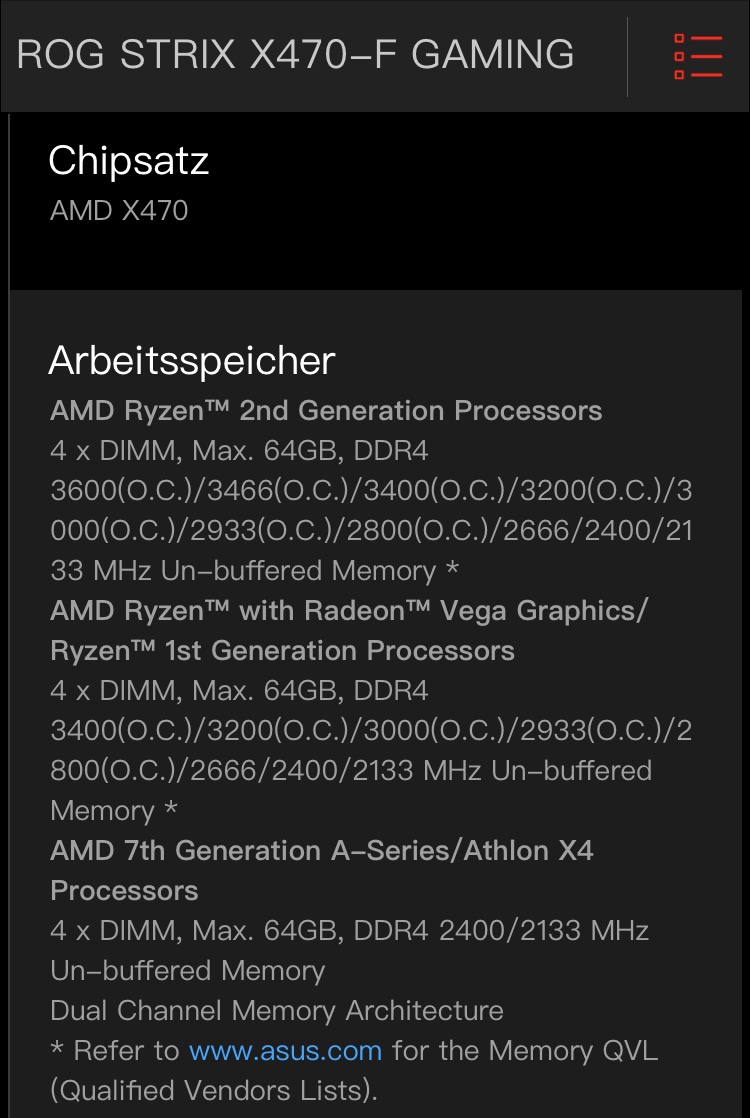This screenshot has height=1118, width=750.
Task: Select the '33 MHz Un-buffered Memory *' line
Action: click(254, 571)
